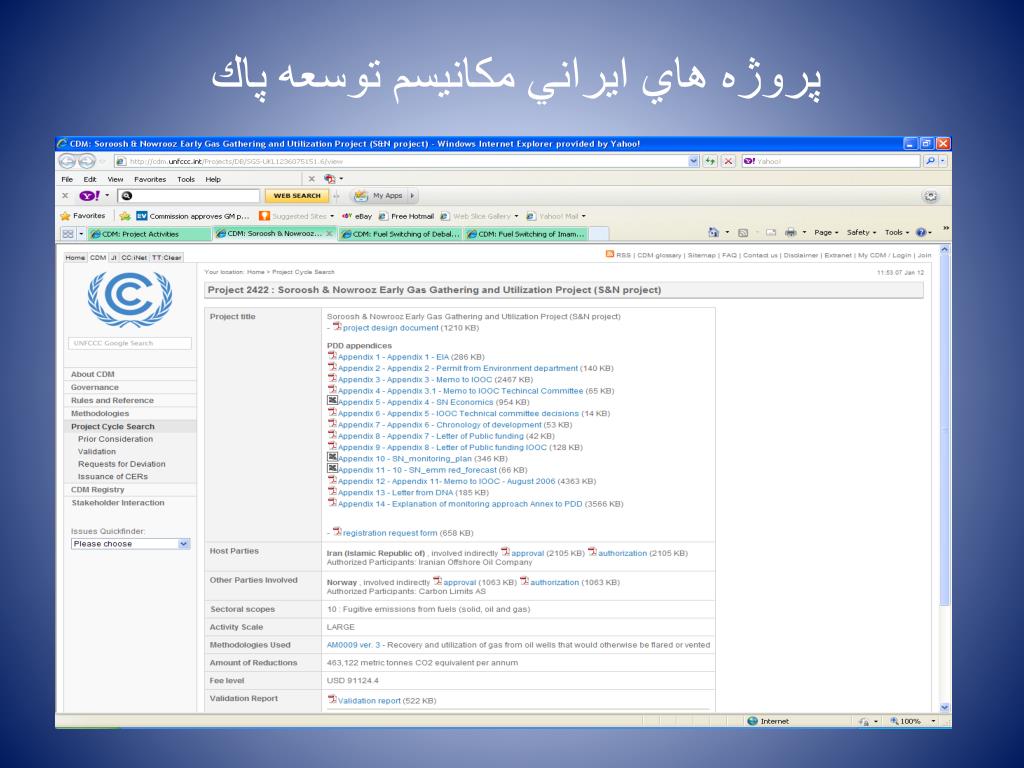Click the Help question mark icon

[921, 232]
